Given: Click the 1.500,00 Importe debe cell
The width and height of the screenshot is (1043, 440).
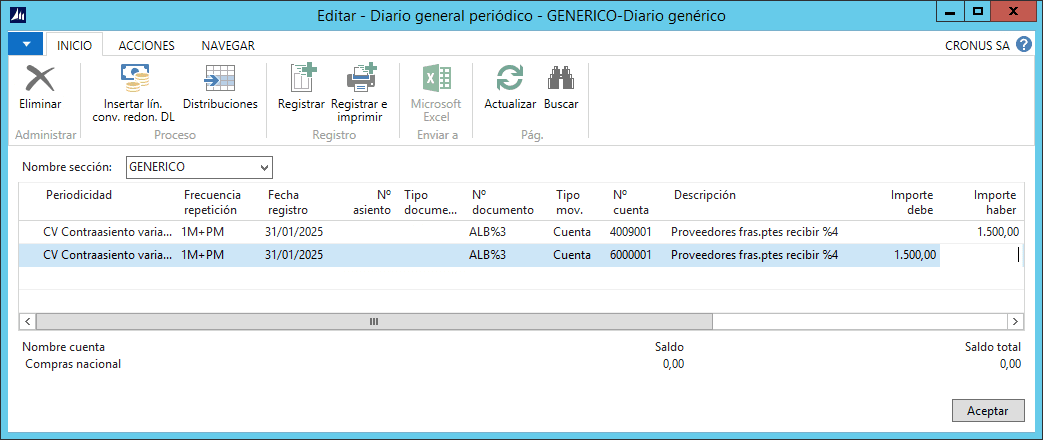Looking at the screenshot, I should (x=915, y=255).
